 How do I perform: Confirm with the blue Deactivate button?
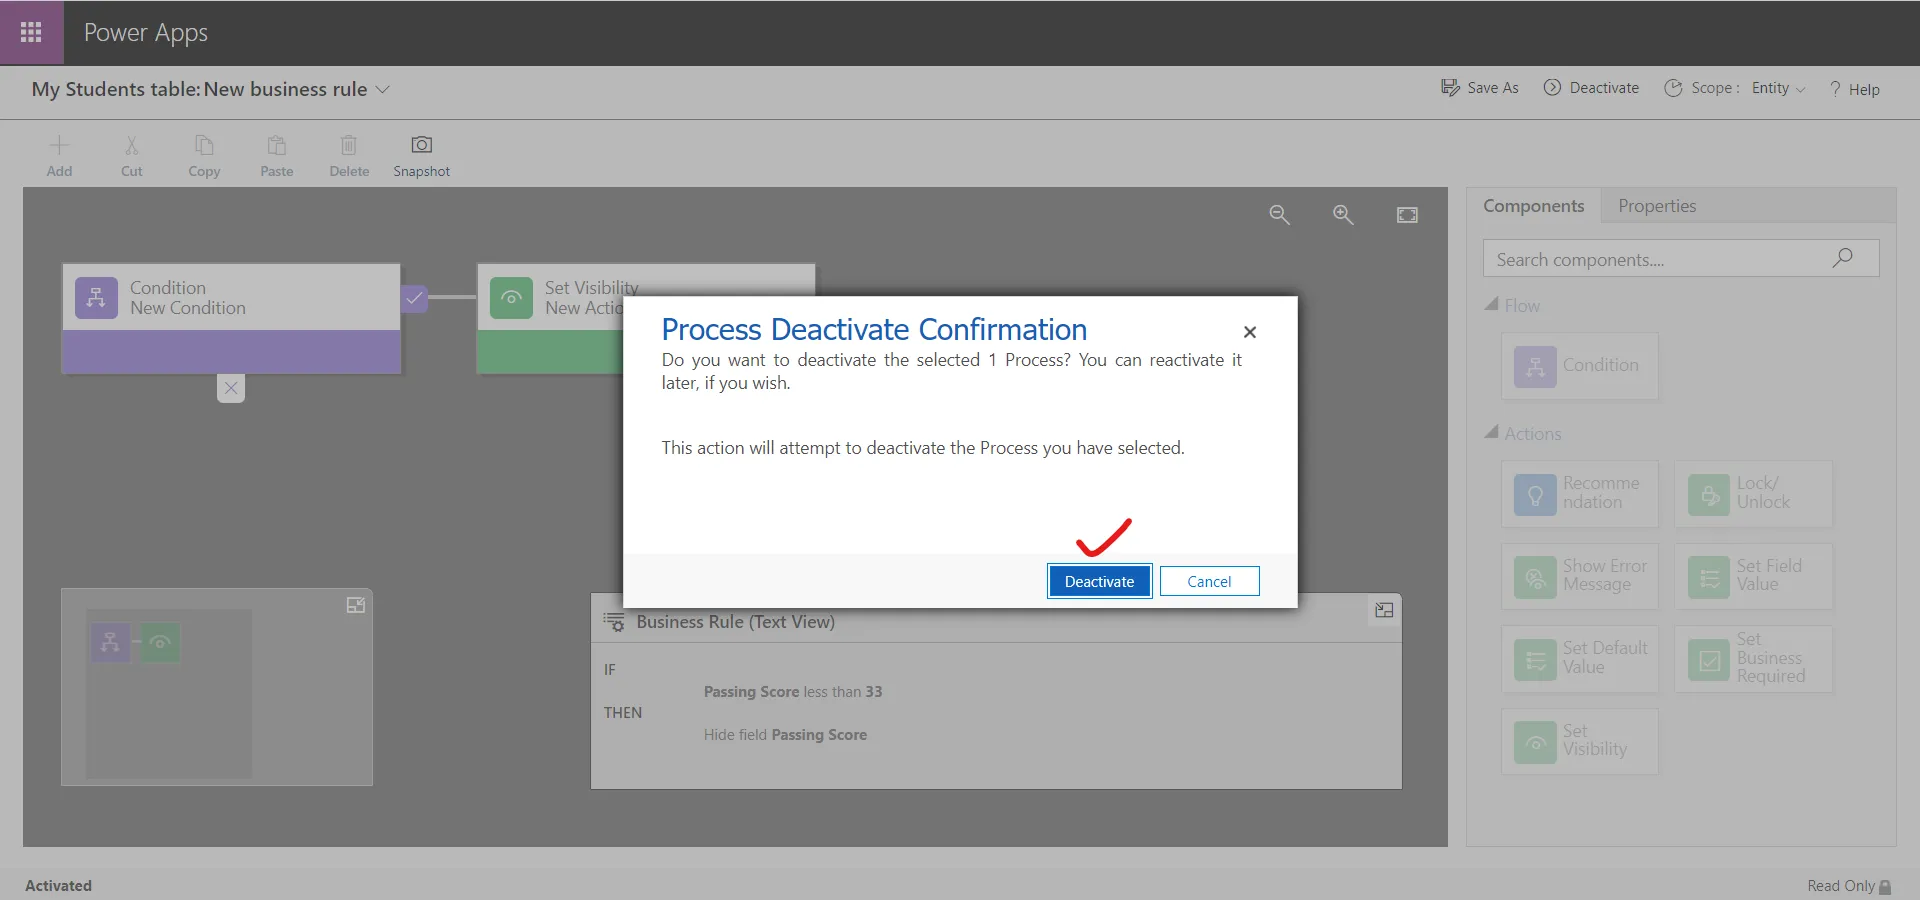point(1099,581)
